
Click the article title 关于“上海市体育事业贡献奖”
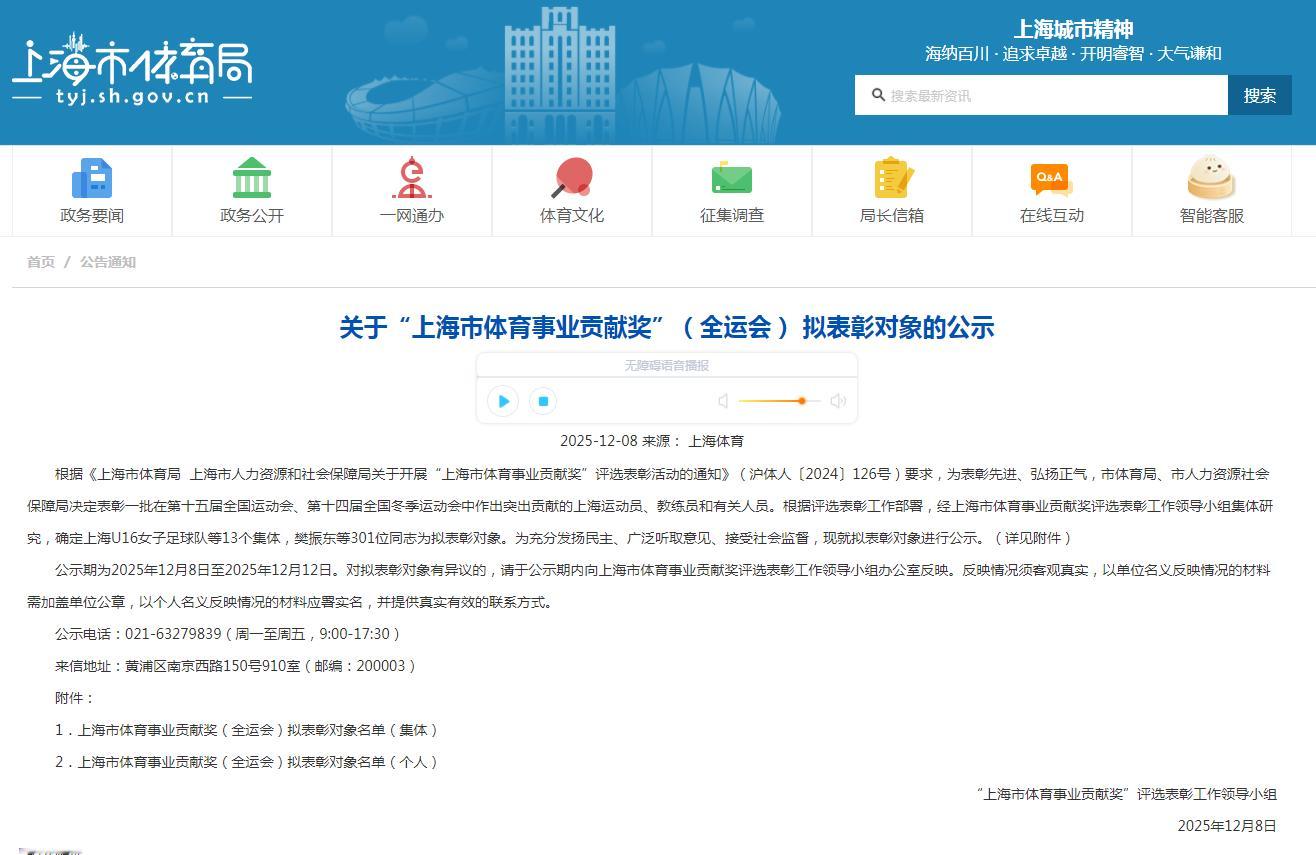[666, 327]
